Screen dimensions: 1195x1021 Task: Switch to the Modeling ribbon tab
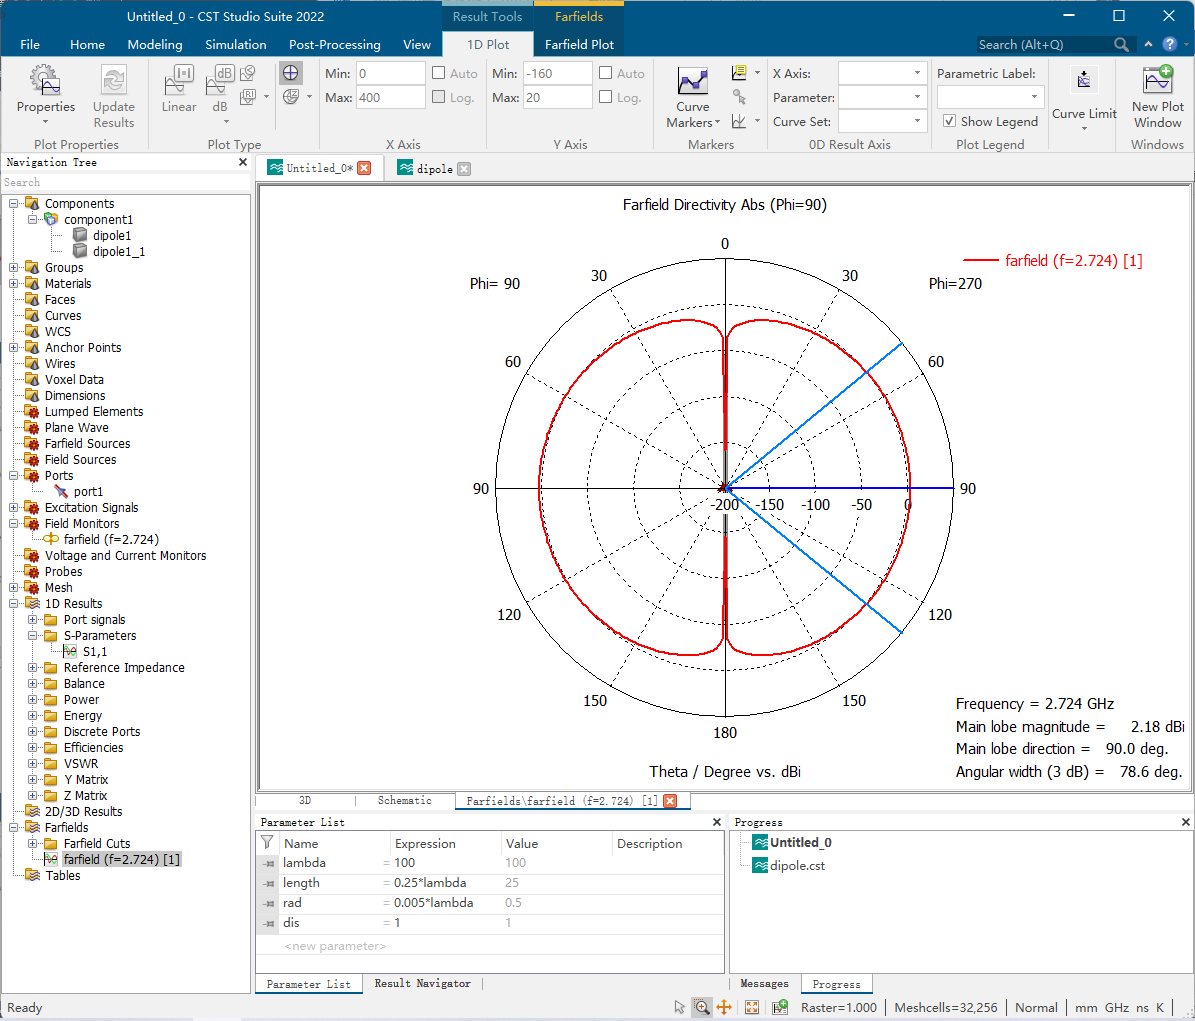point(155,44)
